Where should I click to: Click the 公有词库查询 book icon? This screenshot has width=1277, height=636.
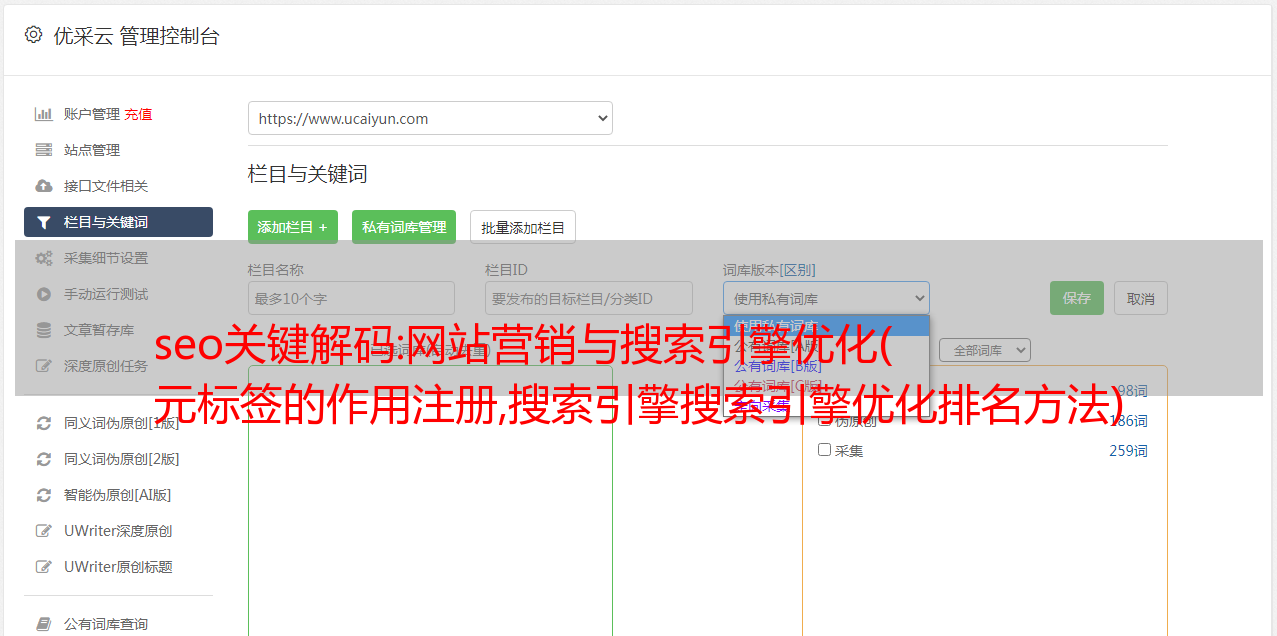coord(44,624)
